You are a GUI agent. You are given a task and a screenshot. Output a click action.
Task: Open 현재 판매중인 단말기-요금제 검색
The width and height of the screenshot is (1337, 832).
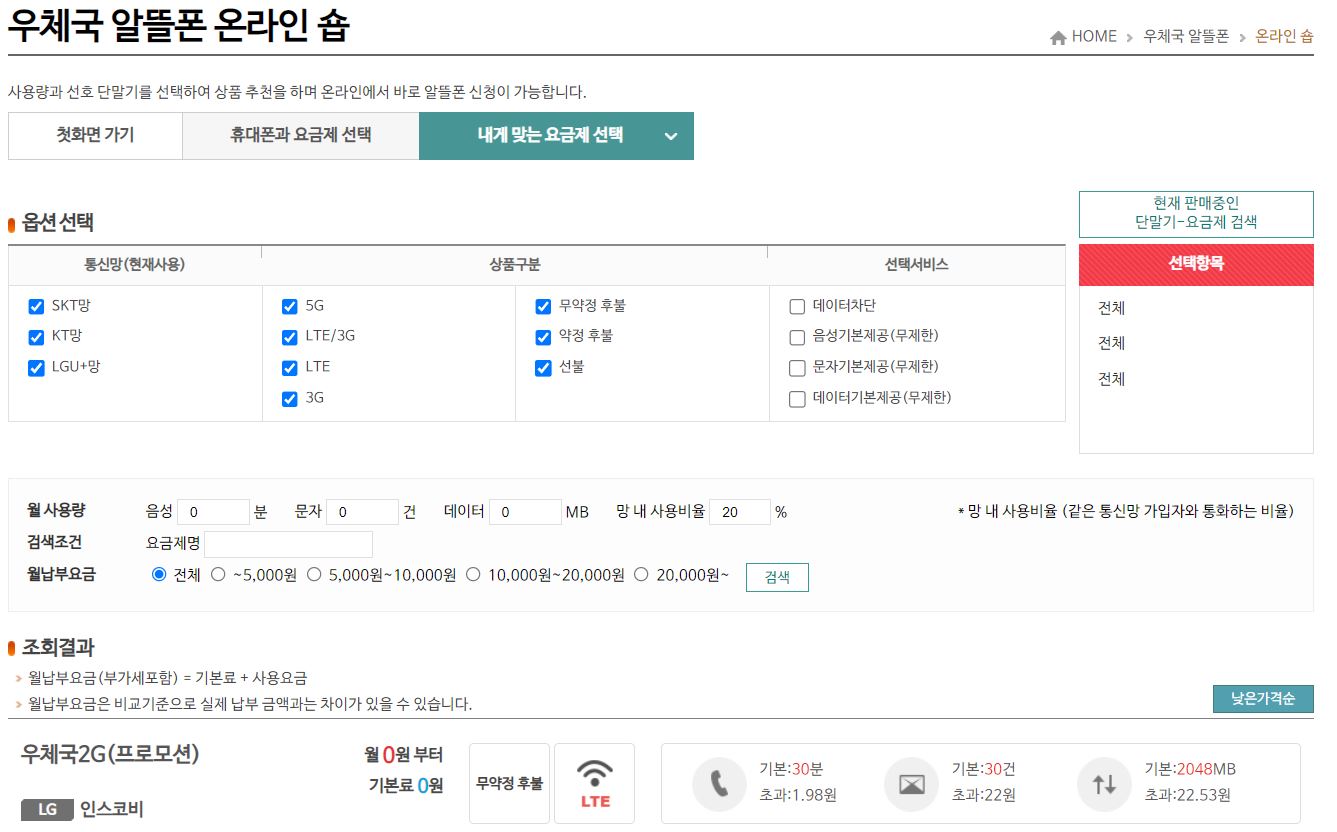pos(1196,213)
